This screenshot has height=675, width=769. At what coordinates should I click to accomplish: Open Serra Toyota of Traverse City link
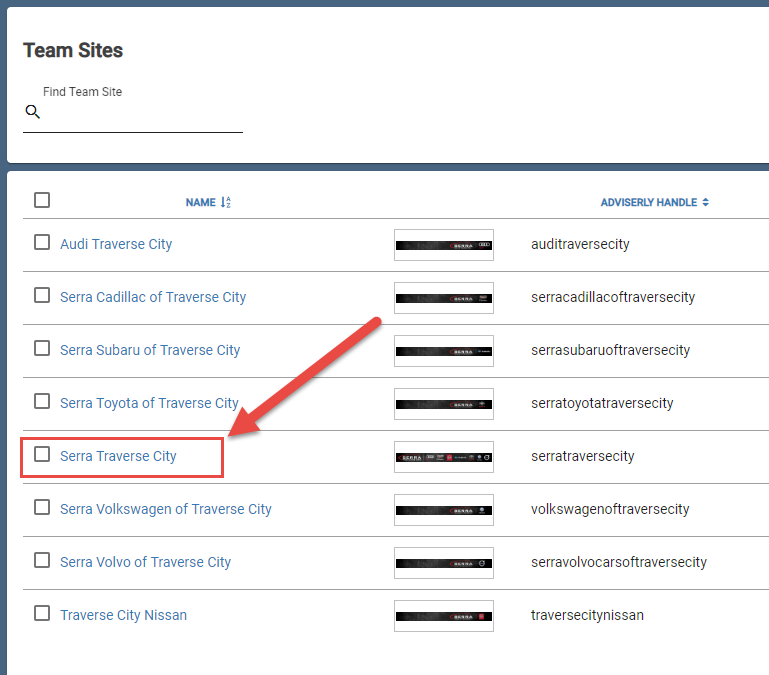149,403
